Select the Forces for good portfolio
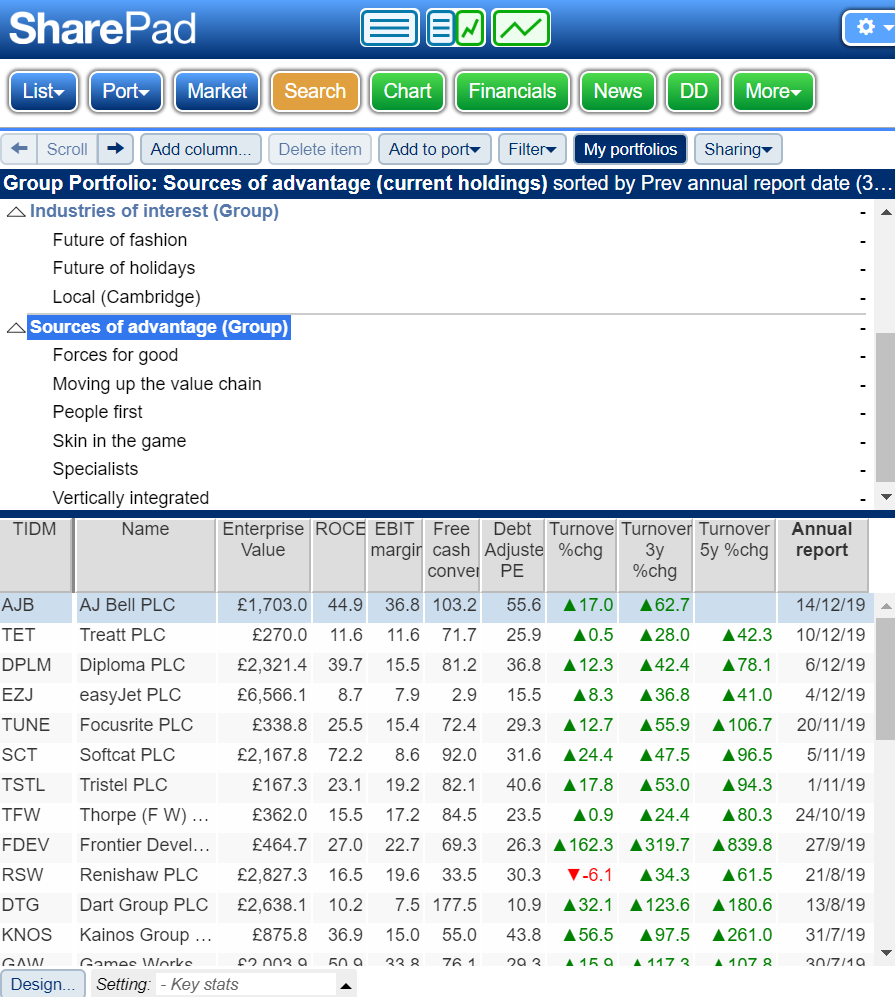The height and width of the screenshot is (997, 895). click(x=115, y=355)
